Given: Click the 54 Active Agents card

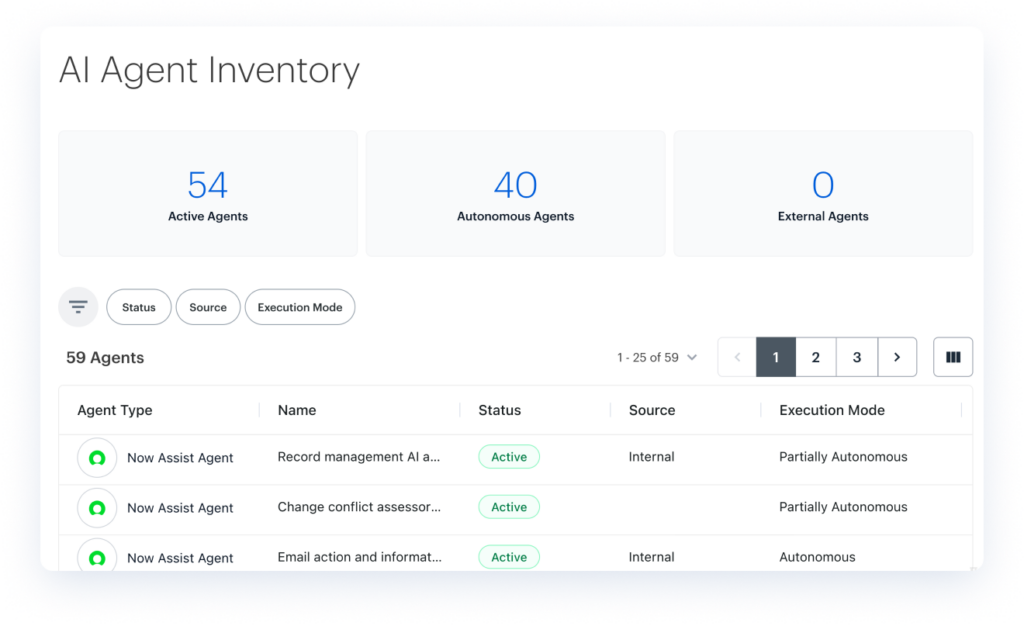Looking at the screenshot, I should (208, 194).
